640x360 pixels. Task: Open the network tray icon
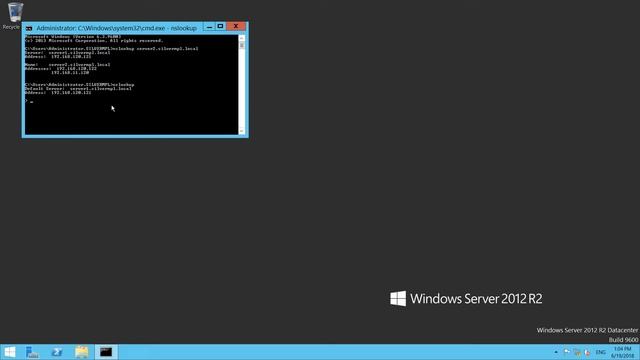click(577, 352)
